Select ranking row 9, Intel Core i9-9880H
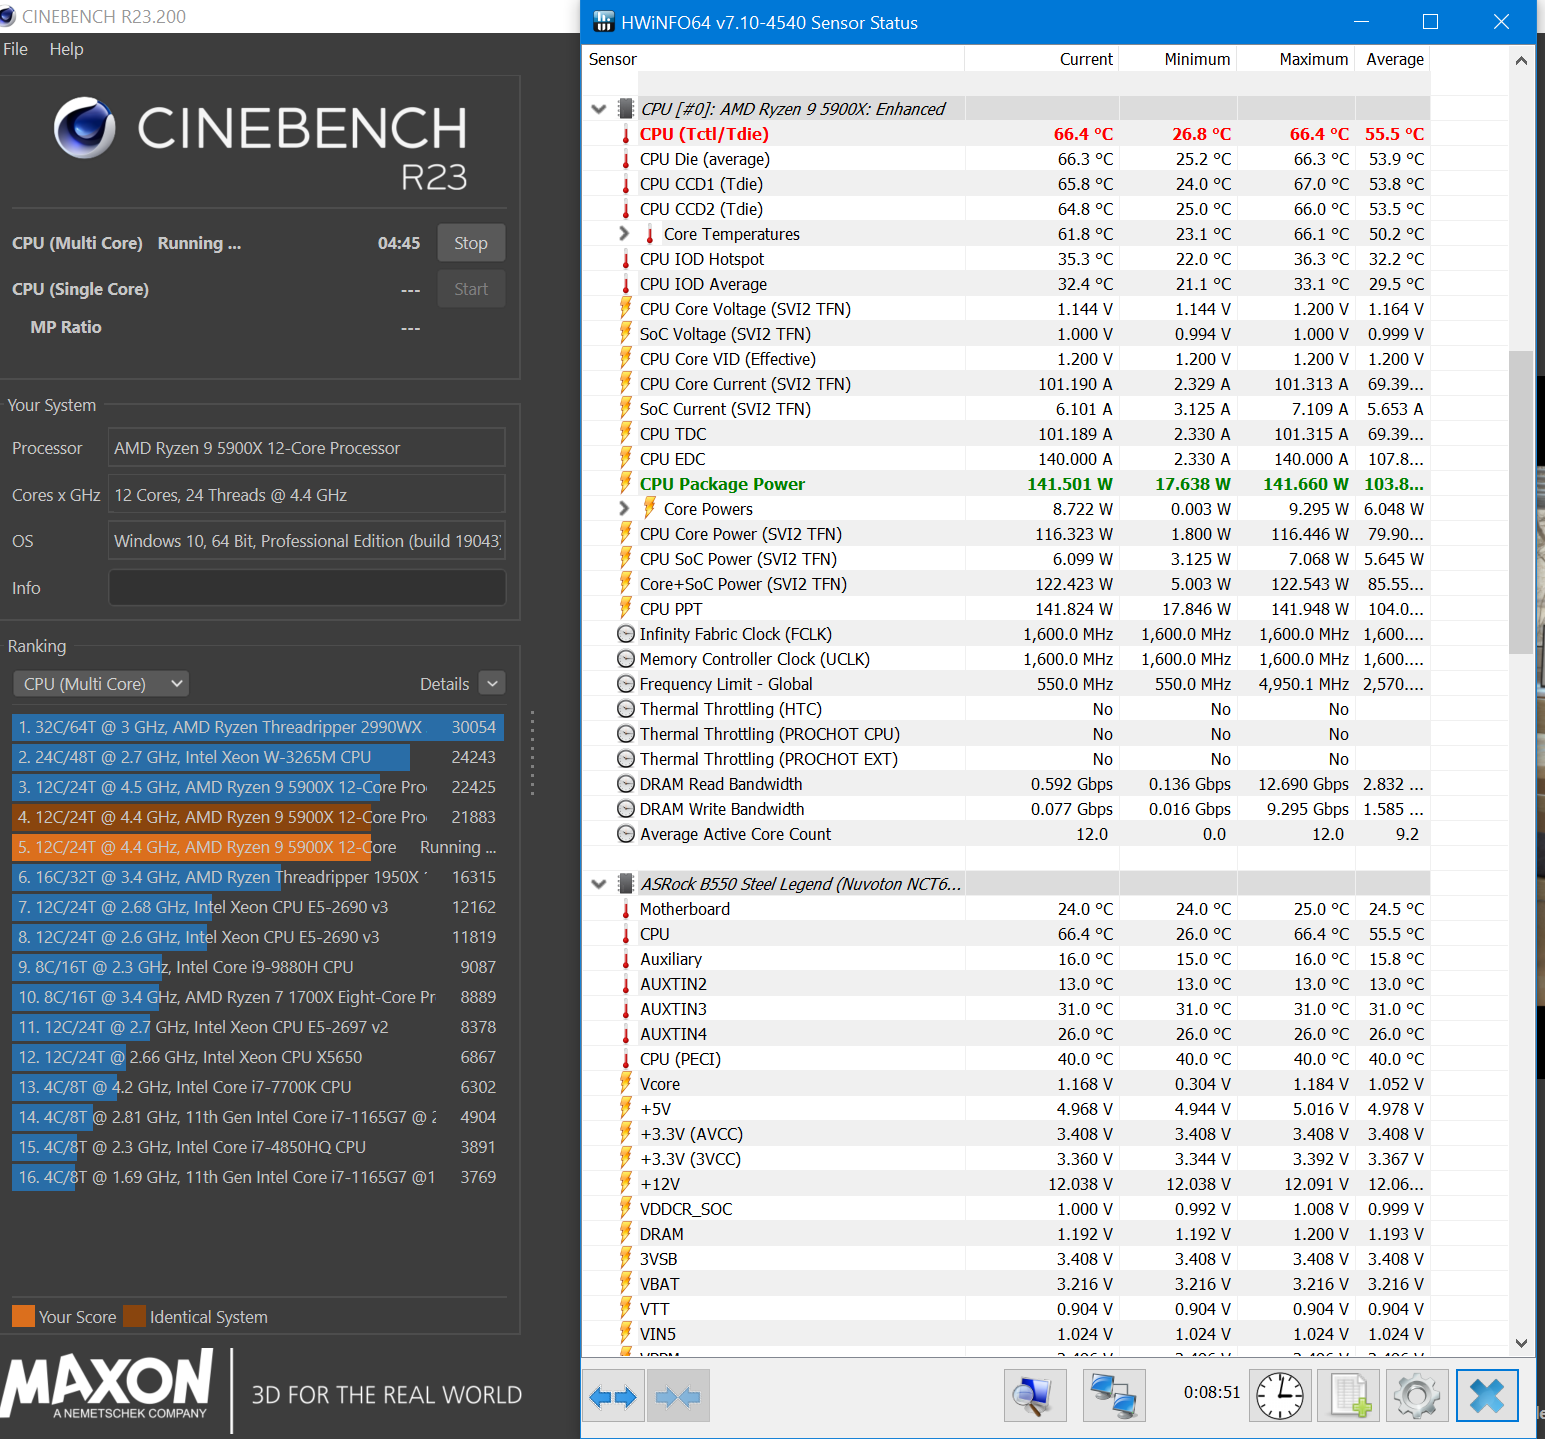1545x1439 pixels. coord(257,967)
